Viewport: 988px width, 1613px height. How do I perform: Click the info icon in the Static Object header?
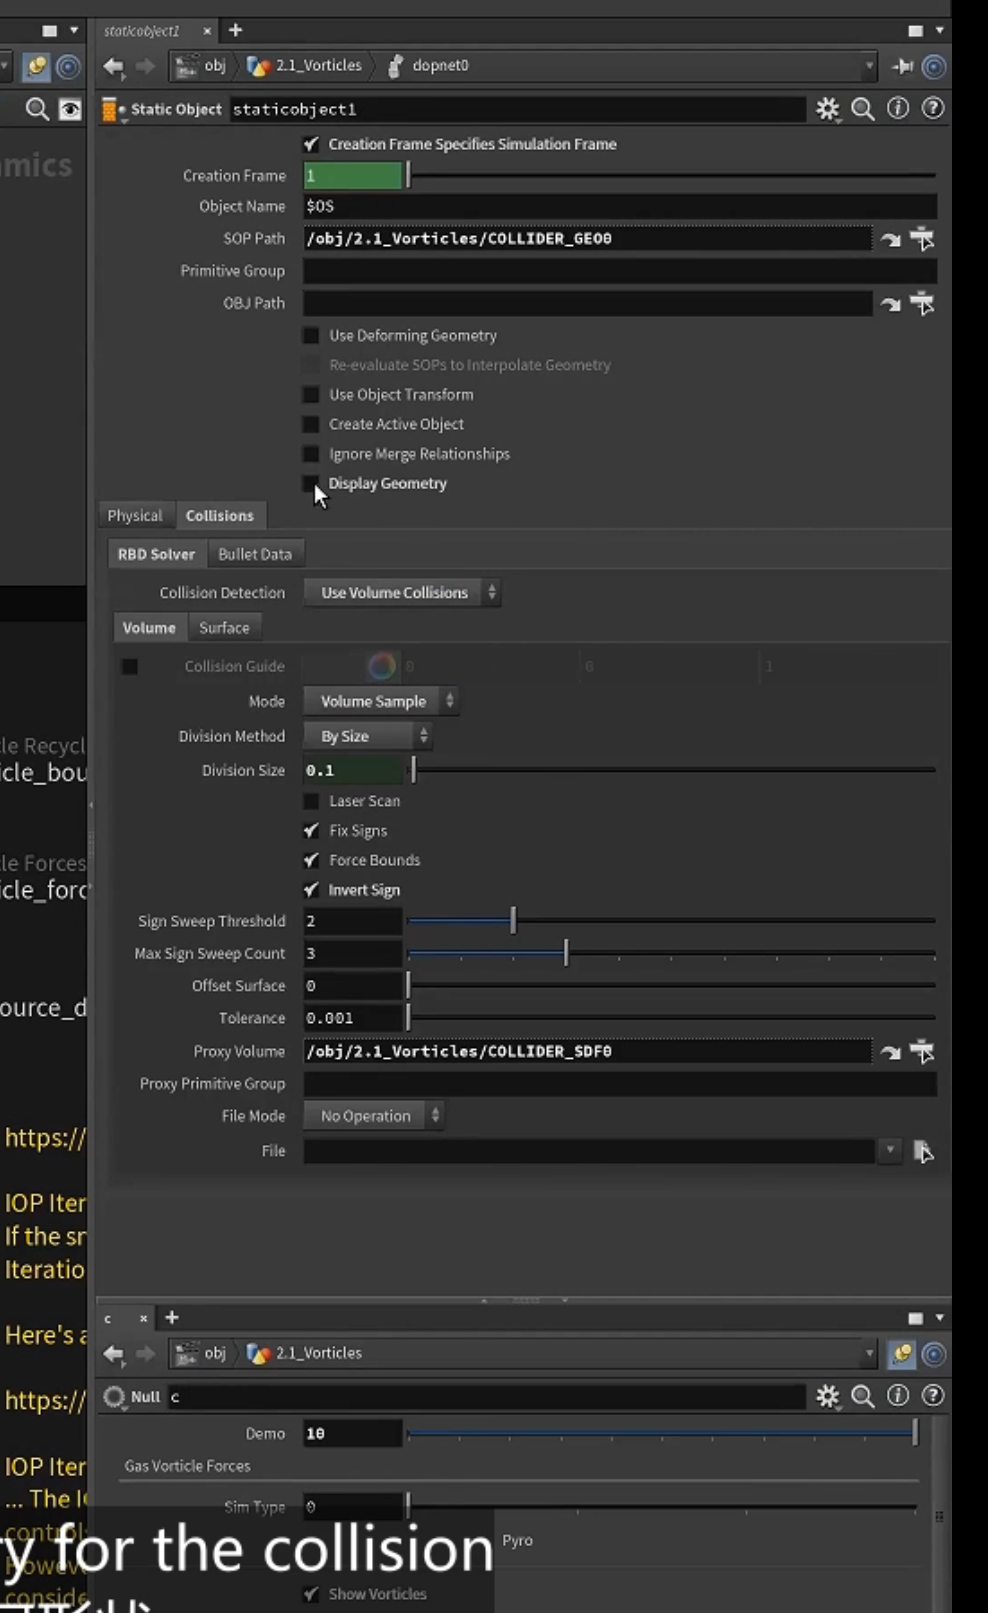tap(898, 108)
